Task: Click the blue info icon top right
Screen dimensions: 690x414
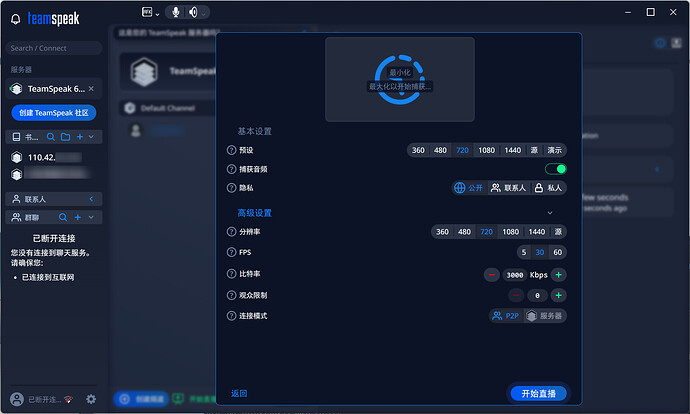Action: [660, 43]
